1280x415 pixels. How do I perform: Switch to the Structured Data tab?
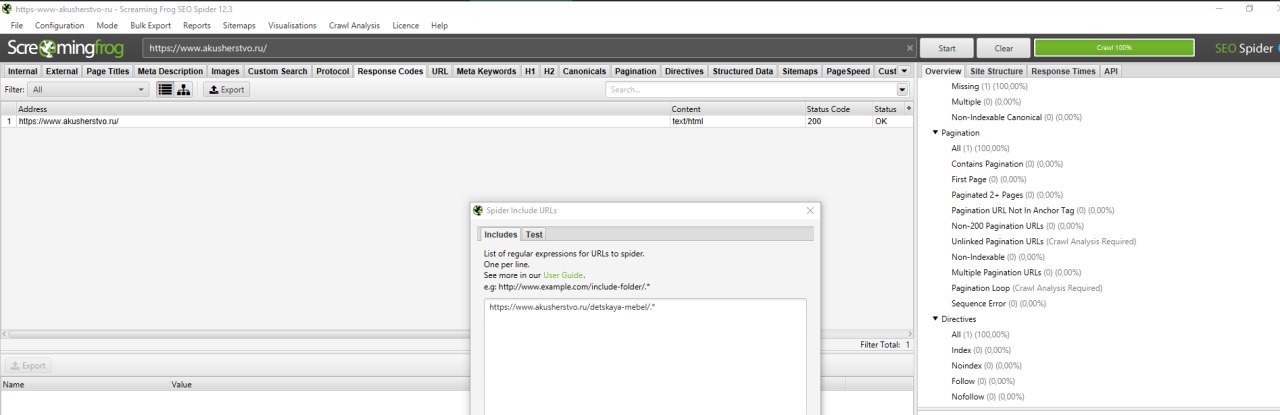click(x=743, y=71)
